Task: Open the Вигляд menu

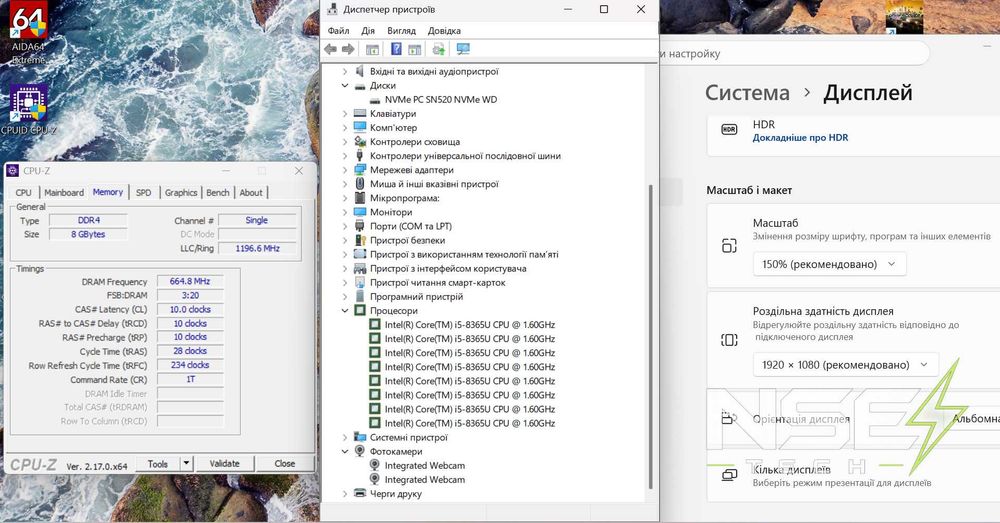Action: [401, 31]
